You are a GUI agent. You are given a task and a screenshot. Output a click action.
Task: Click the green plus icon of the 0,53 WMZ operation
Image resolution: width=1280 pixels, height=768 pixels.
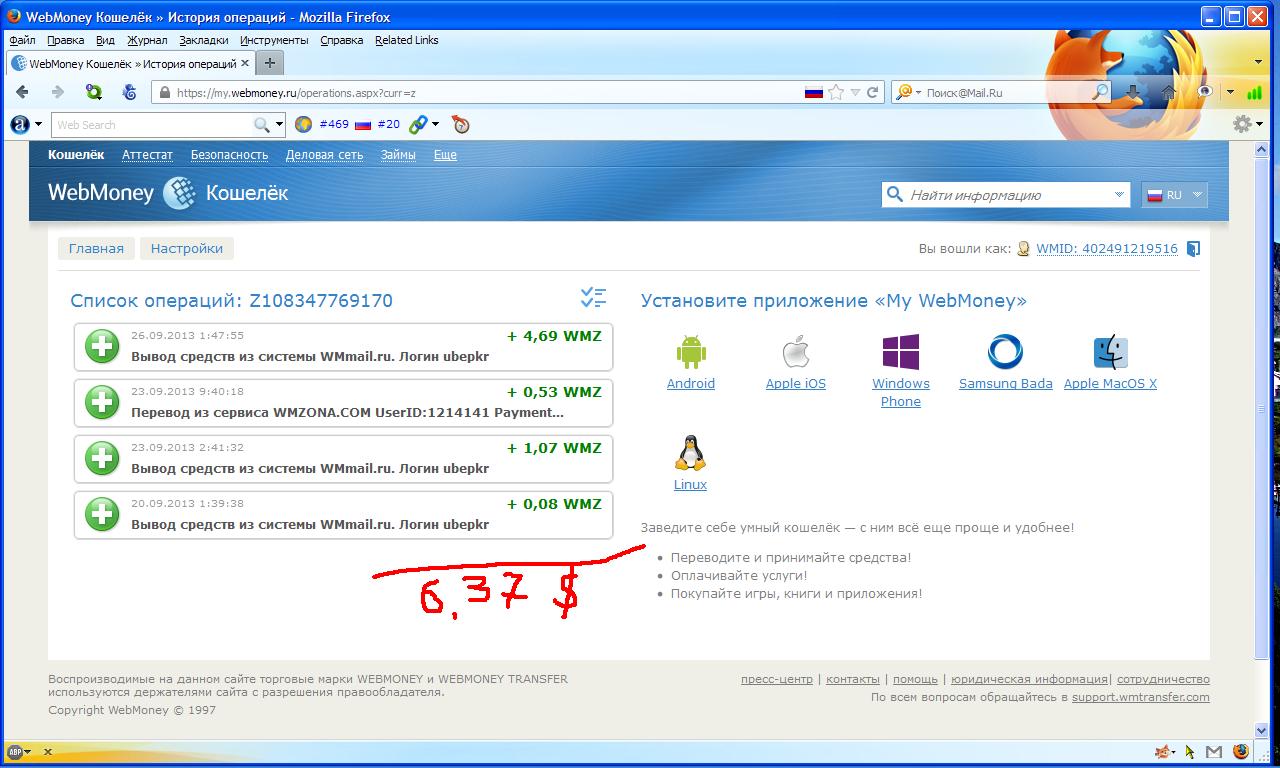click(x=102, y=403)
